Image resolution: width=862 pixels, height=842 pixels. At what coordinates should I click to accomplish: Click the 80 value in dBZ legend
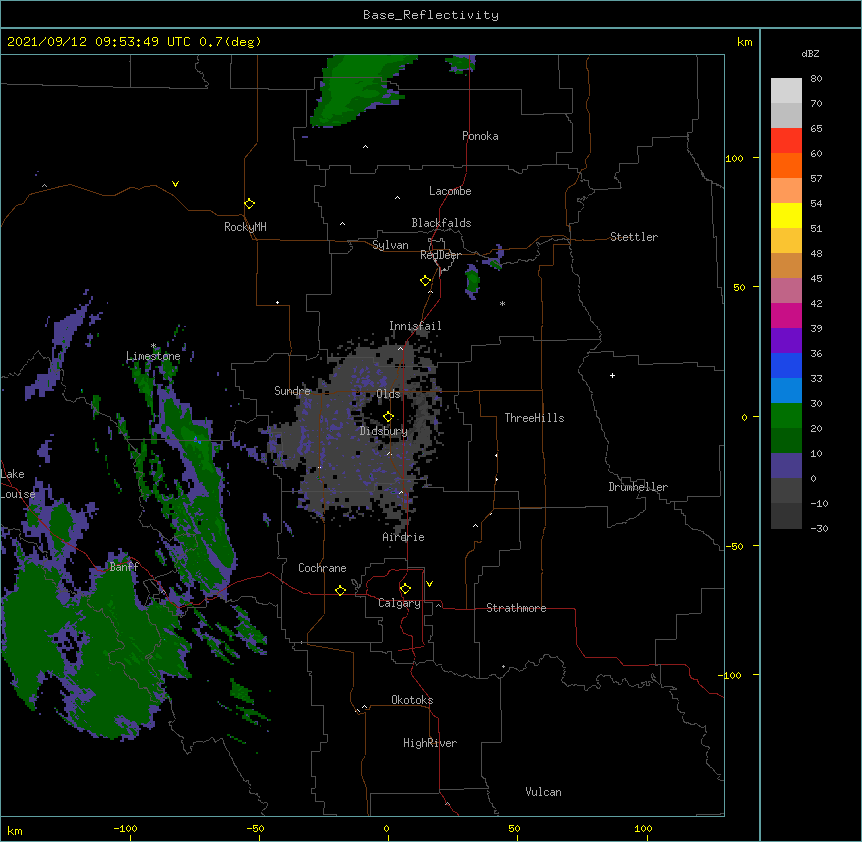click(816, 78)
